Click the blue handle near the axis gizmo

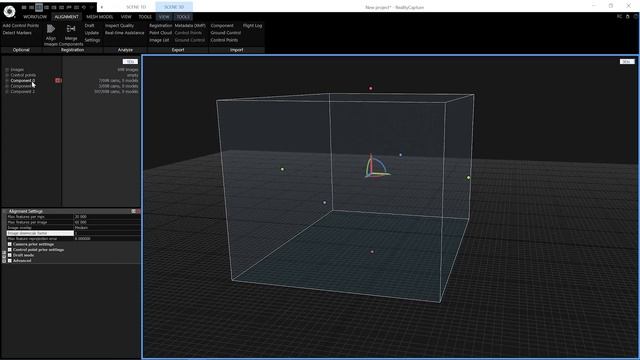pyautogui.click(x=400, y=155)
